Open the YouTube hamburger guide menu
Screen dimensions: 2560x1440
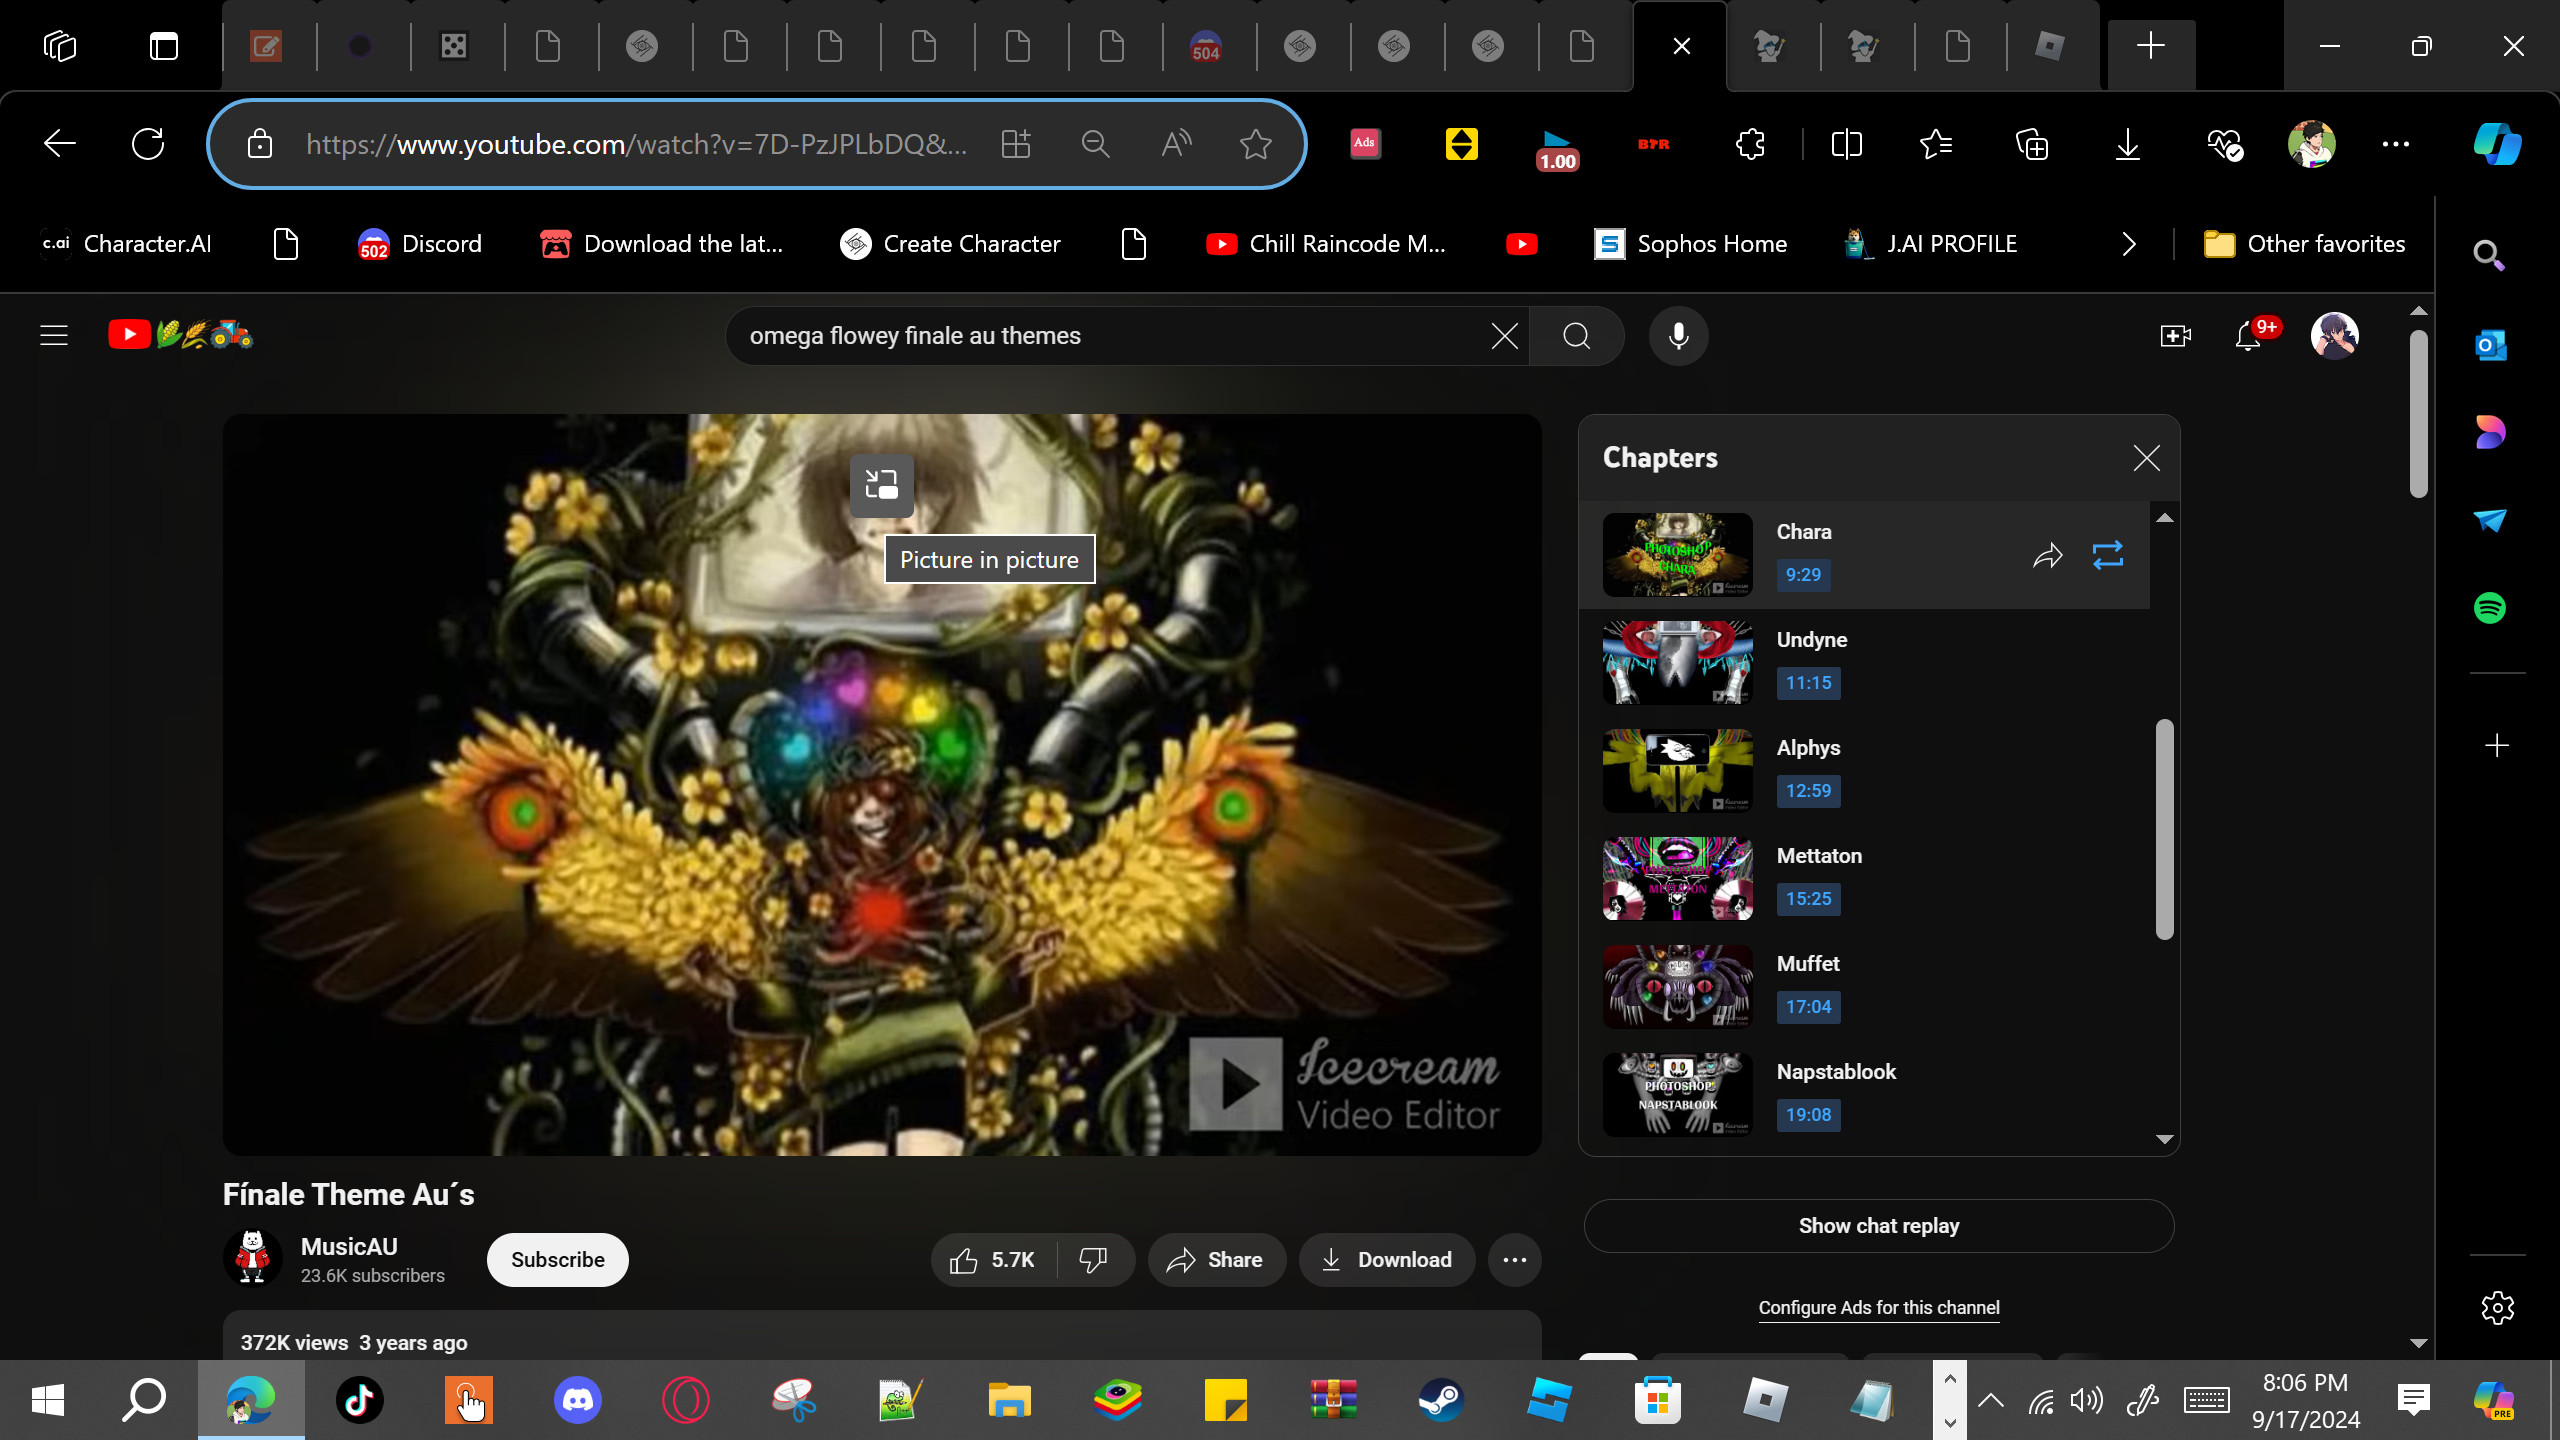(x=54, y=335)
